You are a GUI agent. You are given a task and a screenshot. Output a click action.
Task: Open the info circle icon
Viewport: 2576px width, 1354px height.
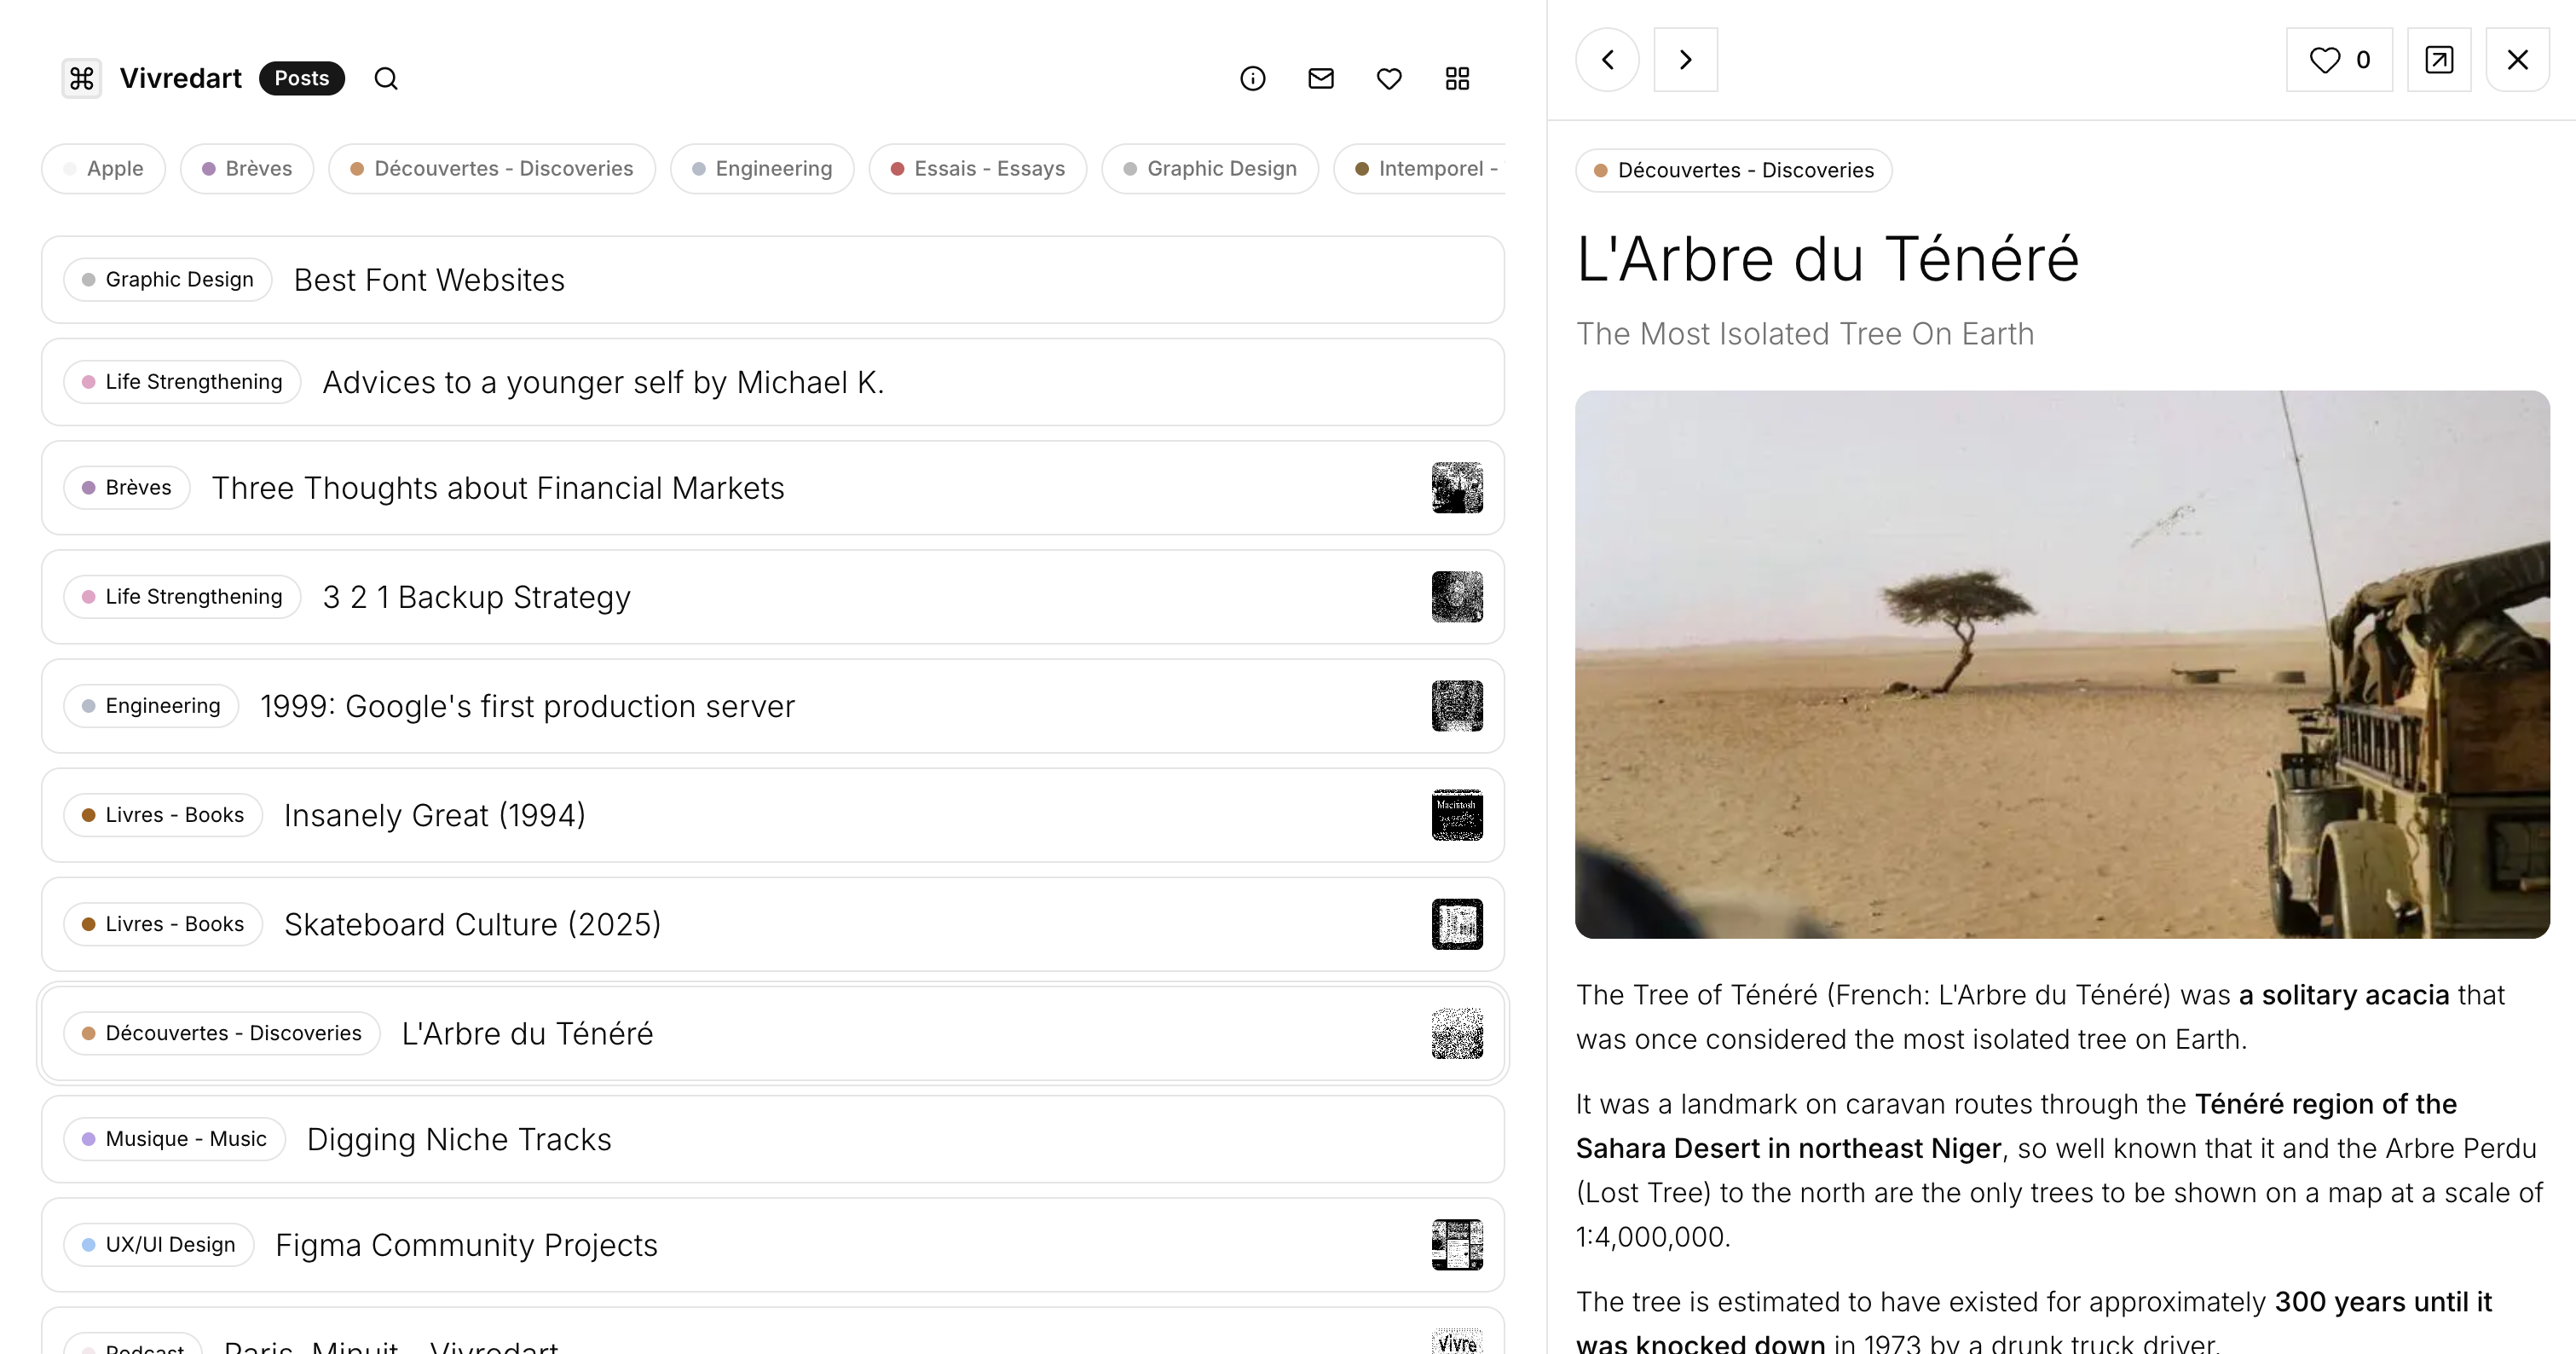click(x=1252, y=78)
